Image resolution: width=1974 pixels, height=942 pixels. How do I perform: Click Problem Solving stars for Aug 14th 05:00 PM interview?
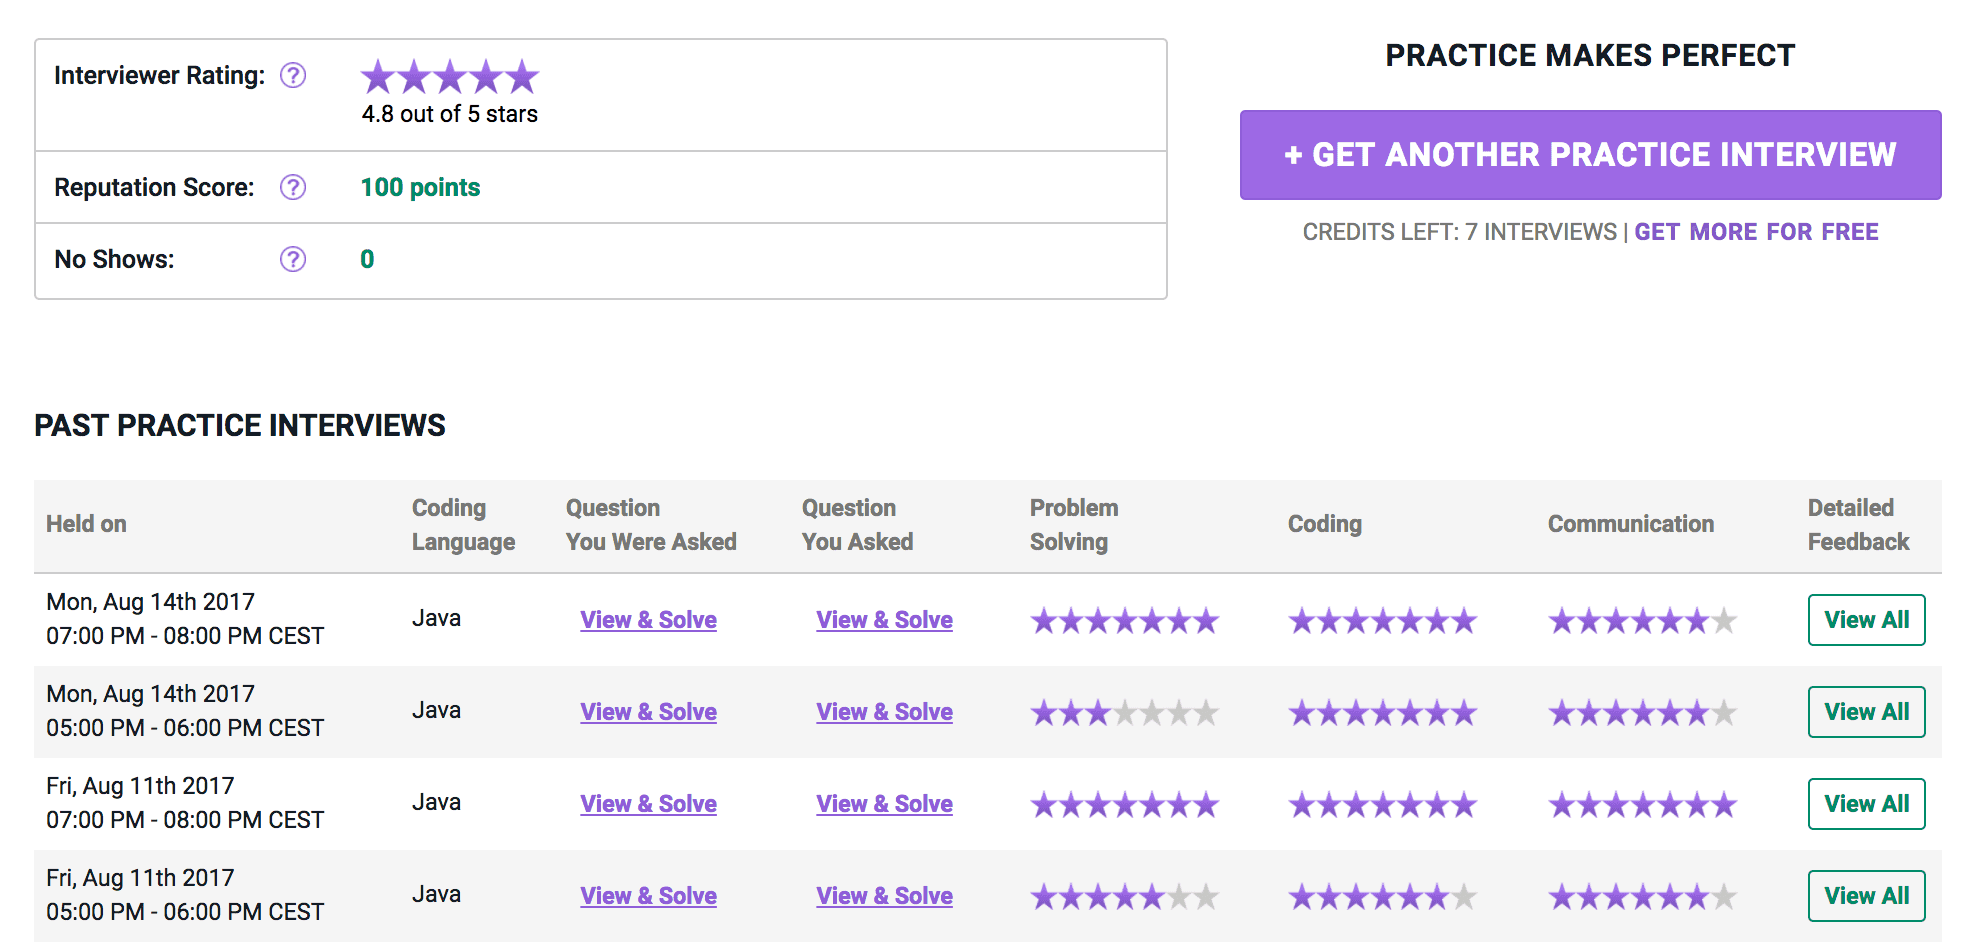[x=1124, y=713]
